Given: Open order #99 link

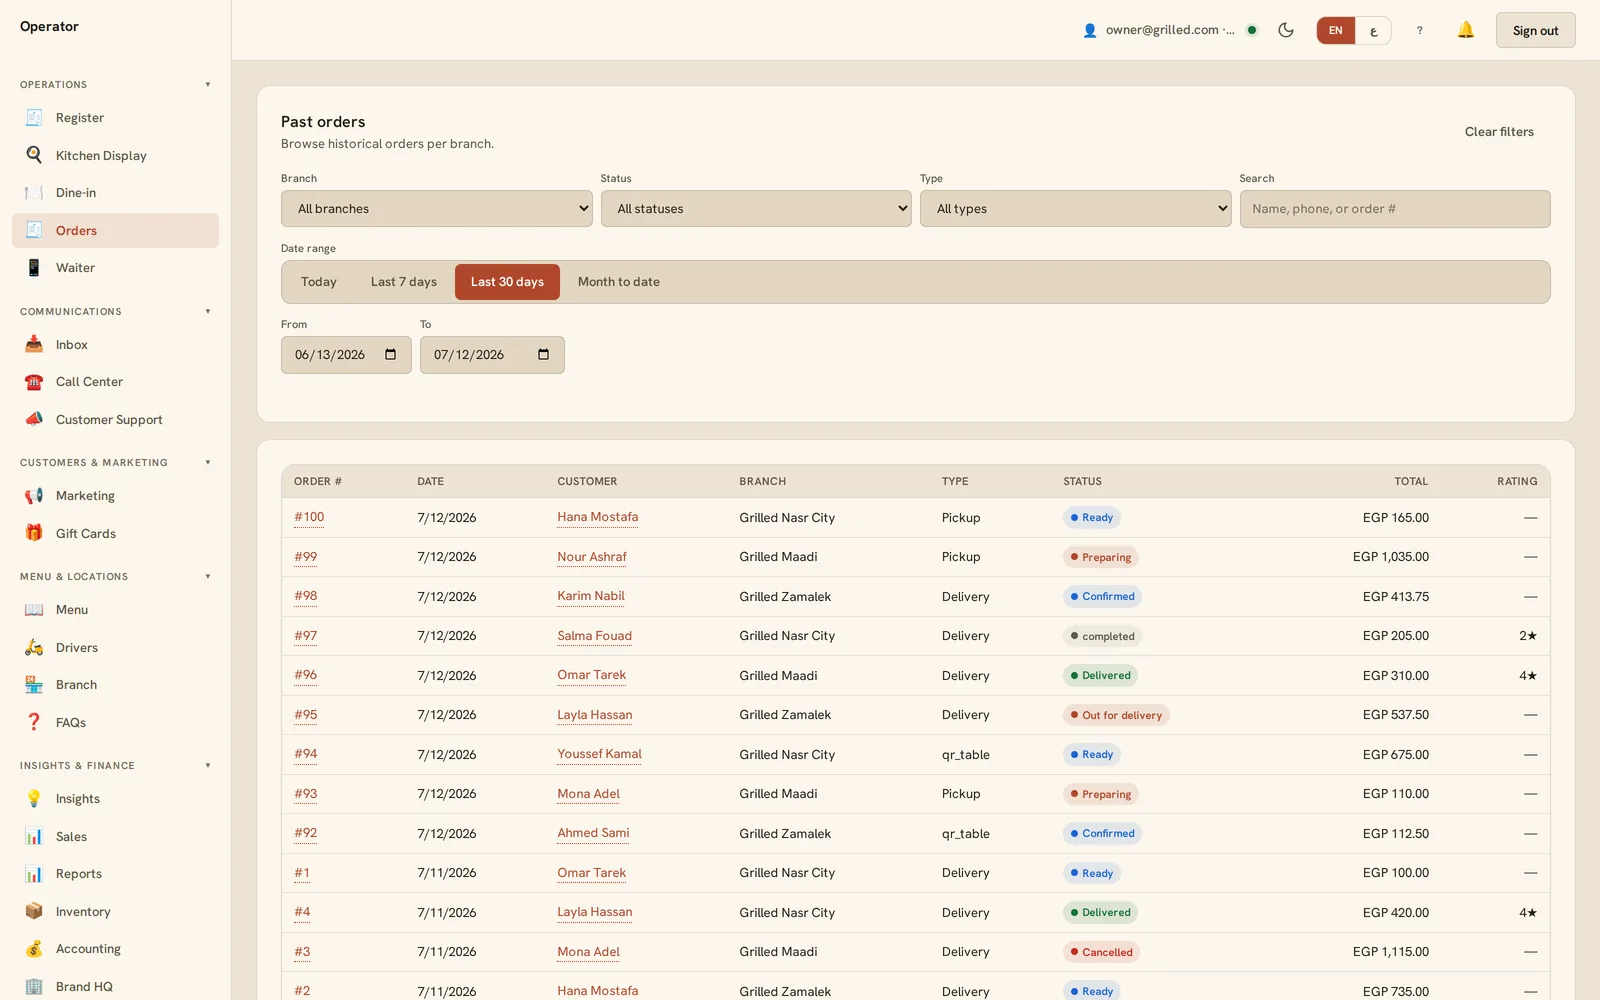Looking at the screenshot, I should coord(306,557).
